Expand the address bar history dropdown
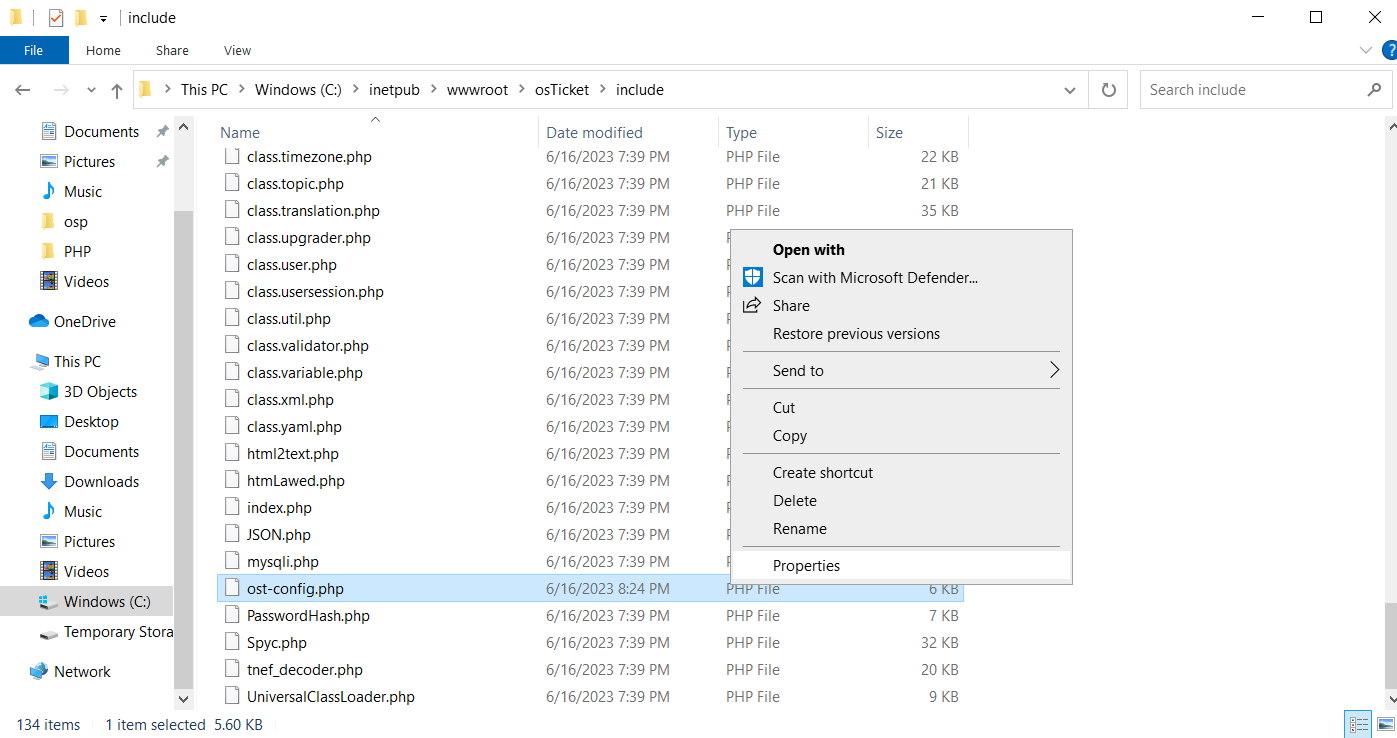 pyautogui.click(x=1069, y=90)
